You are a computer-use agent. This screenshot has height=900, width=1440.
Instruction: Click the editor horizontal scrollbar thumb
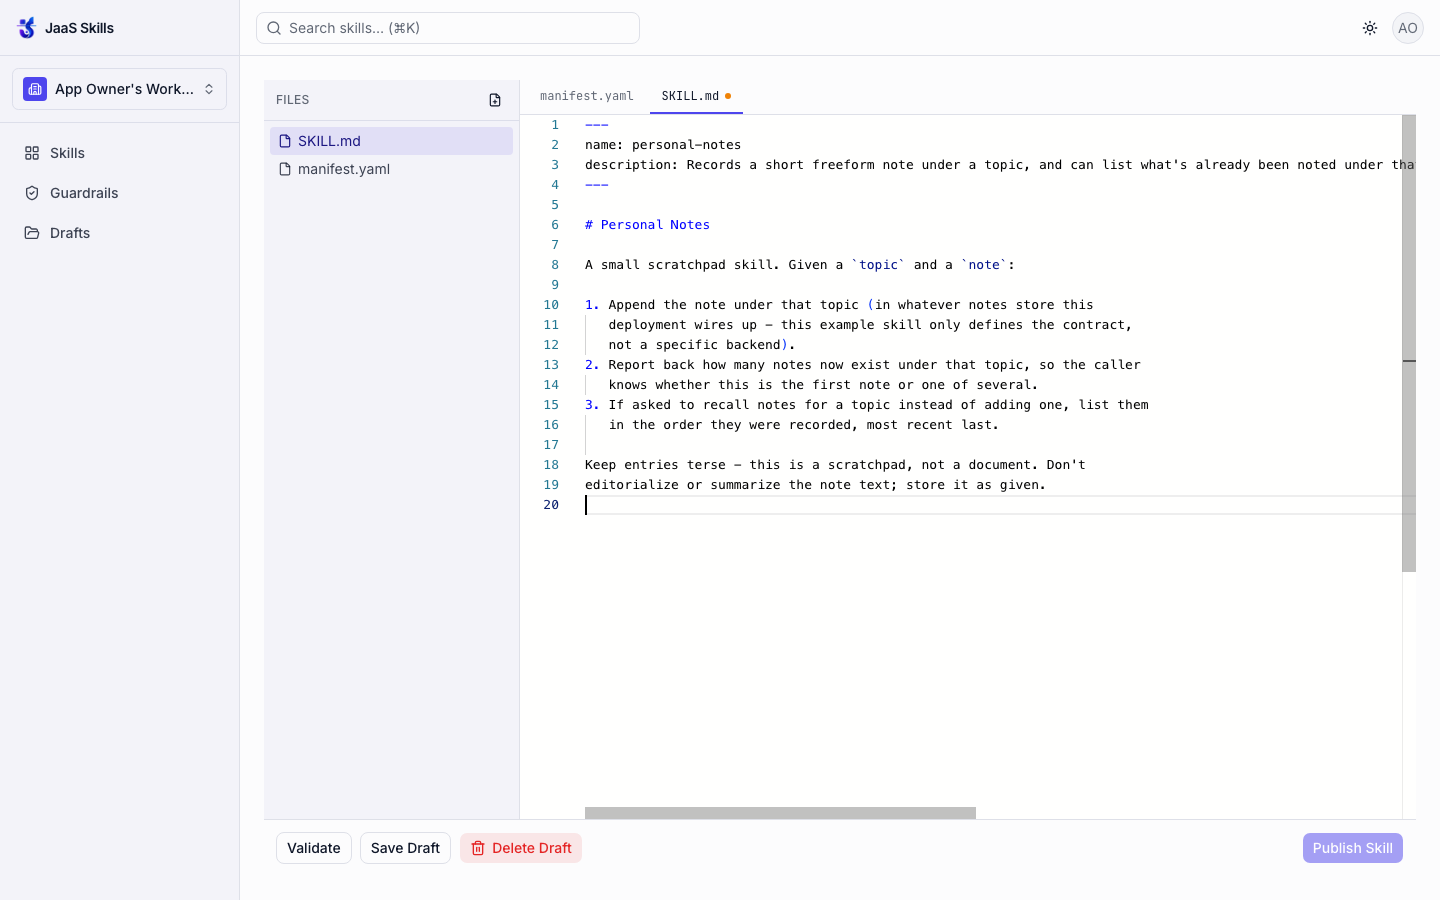pos(780,813)
